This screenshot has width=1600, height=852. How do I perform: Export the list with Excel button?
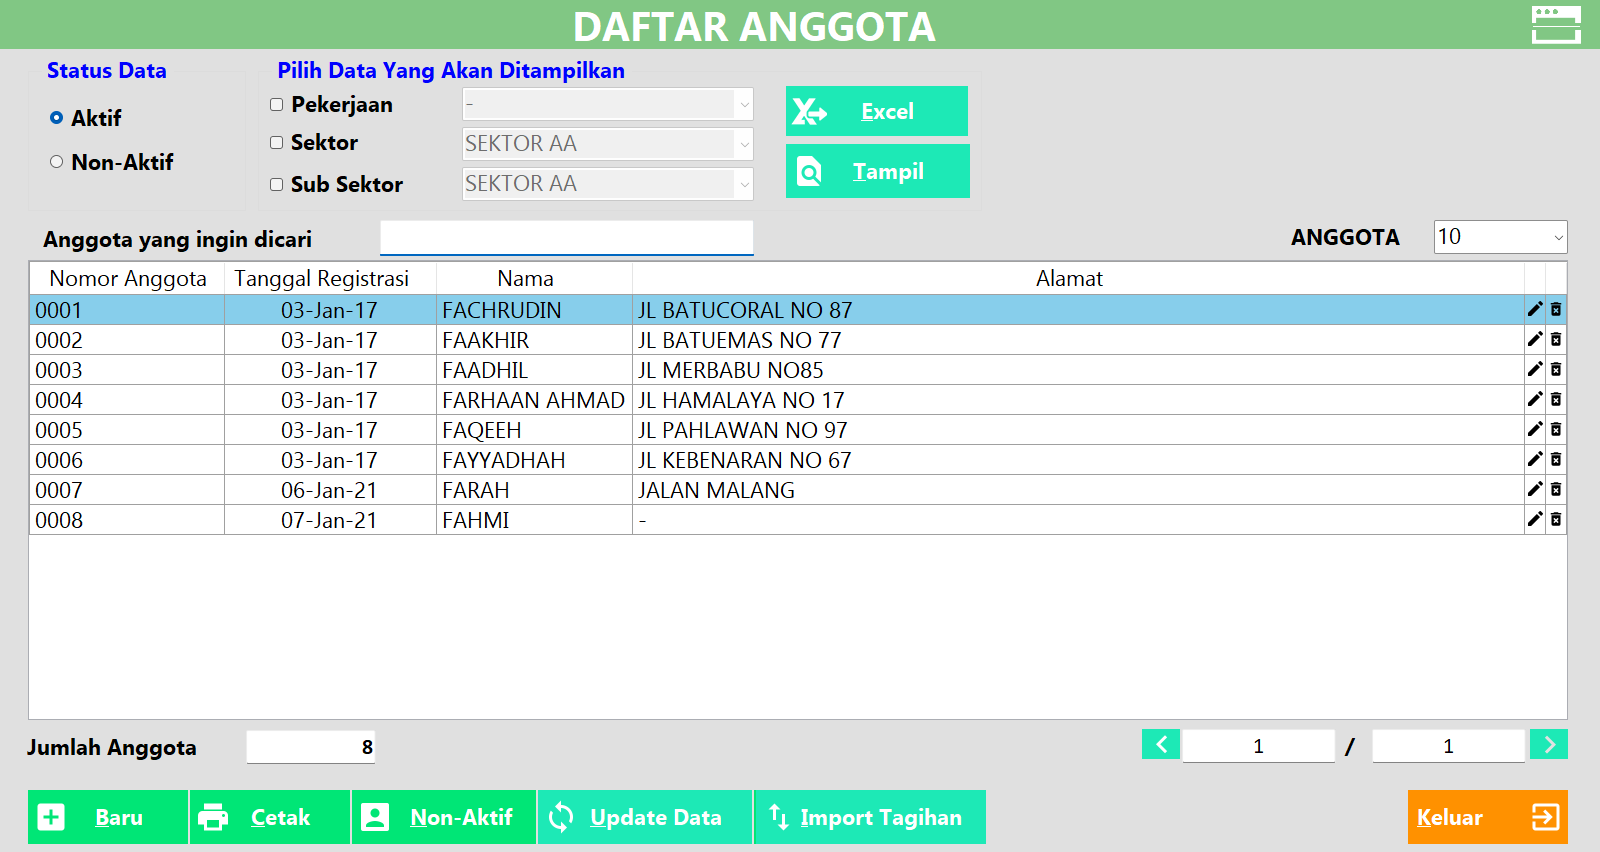[x=876, y=111]
